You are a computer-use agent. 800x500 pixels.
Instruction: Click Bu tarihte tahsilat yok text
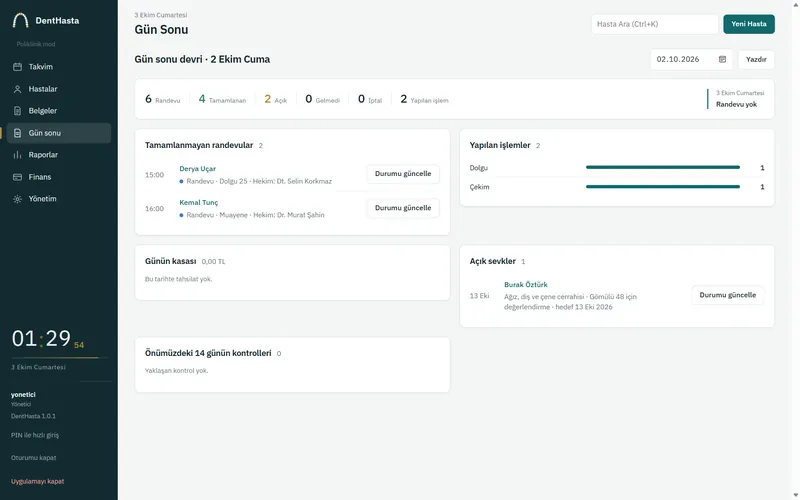[179, 279]
